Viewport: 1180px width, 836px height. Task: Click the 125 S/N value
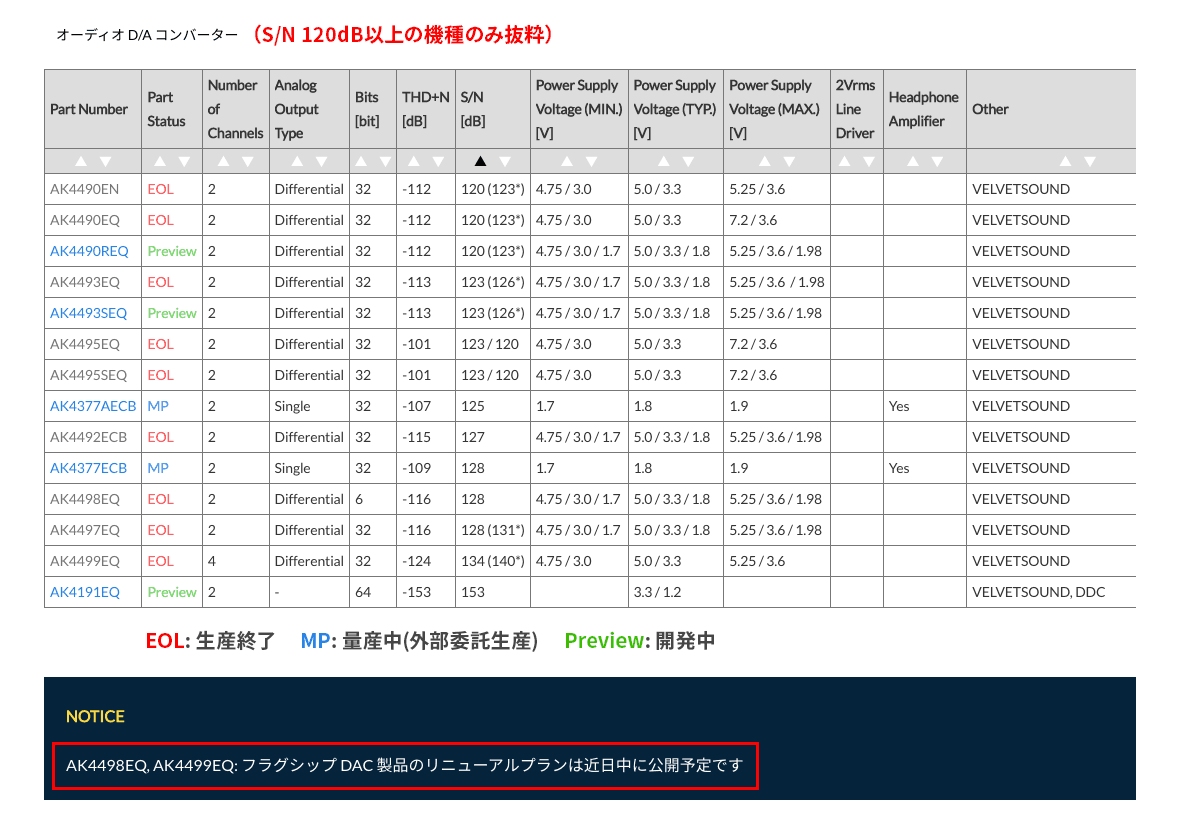coord(473,406)
